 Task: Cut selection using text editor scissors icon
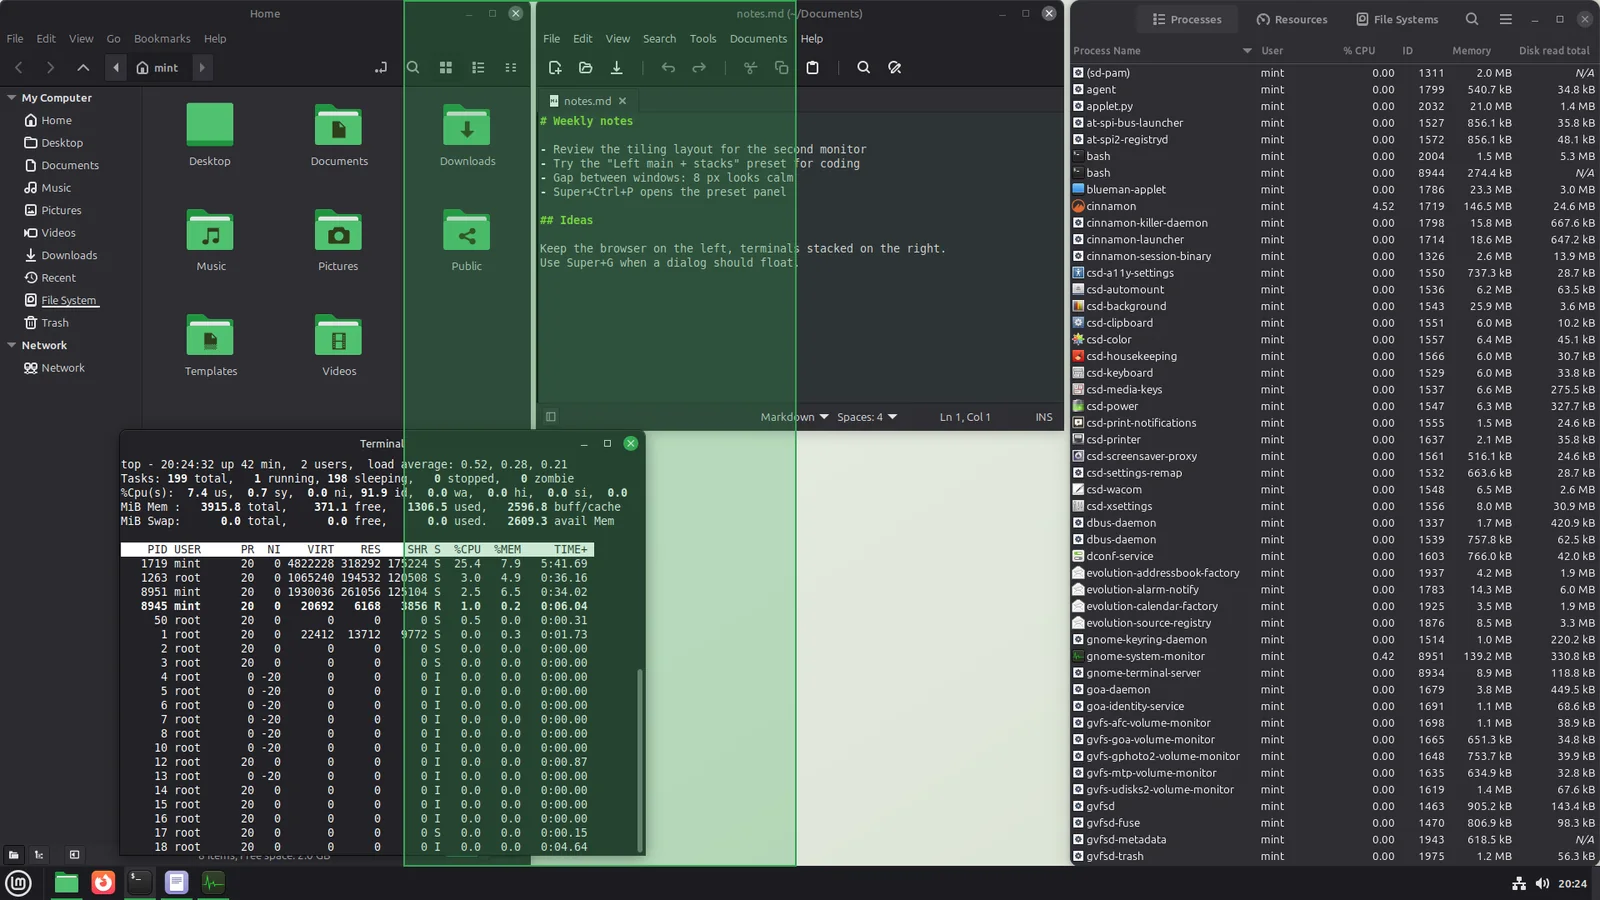(750, 68)
